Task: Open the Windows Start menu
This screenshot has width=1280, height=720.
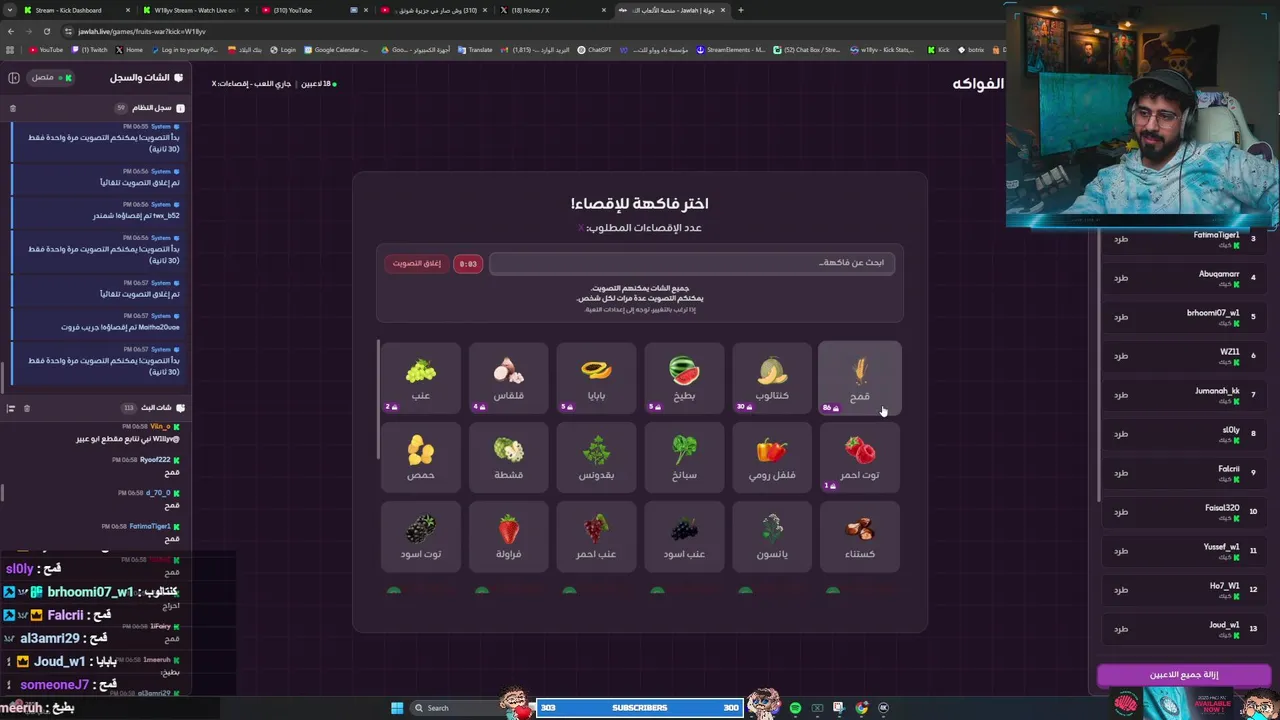Action: coord(397,708)
